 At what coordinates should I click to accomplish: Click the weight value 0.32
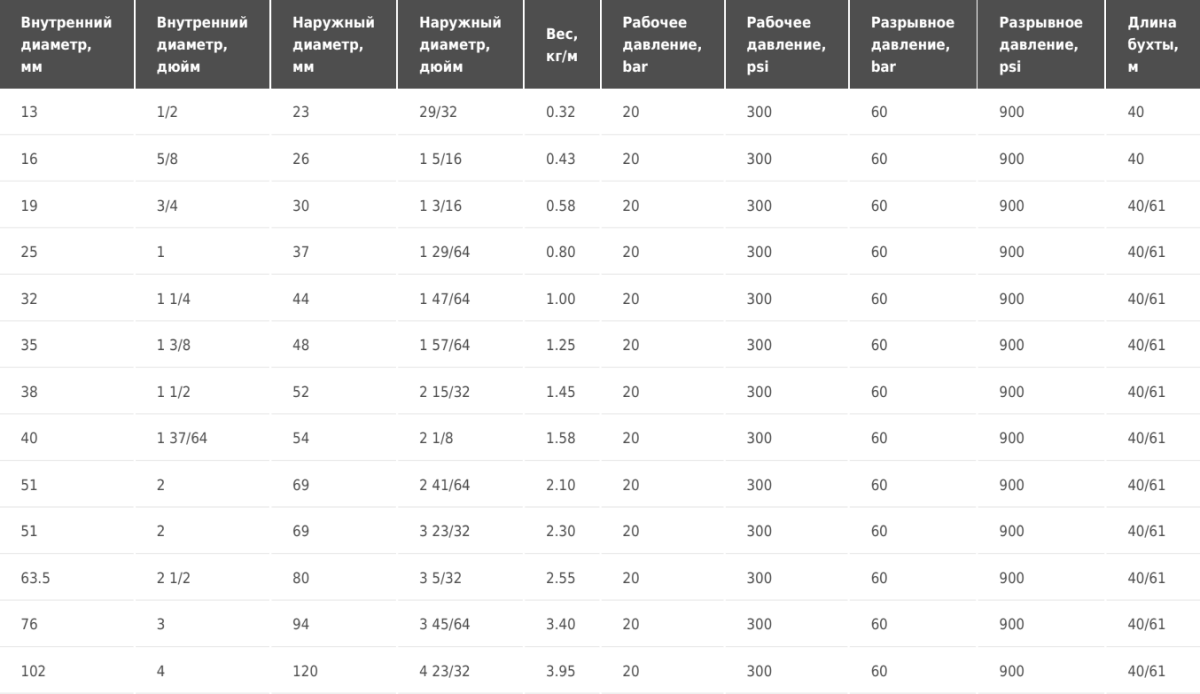click(x=561, y=113)
